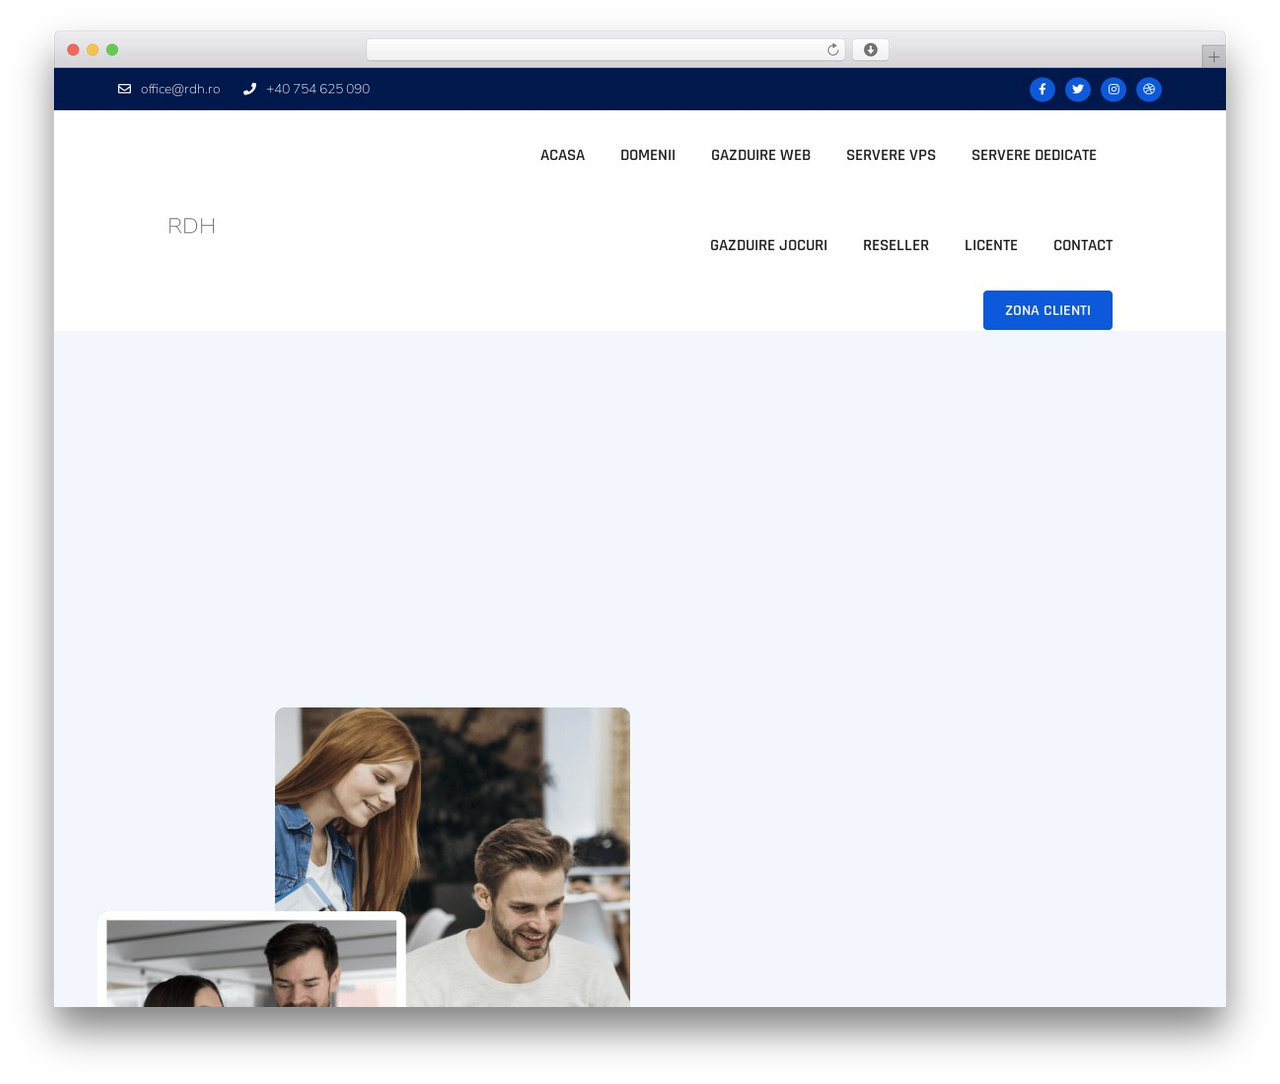Go to the ACASA menu item
The image size is (1280, 1084).
(x=563, y=155)
